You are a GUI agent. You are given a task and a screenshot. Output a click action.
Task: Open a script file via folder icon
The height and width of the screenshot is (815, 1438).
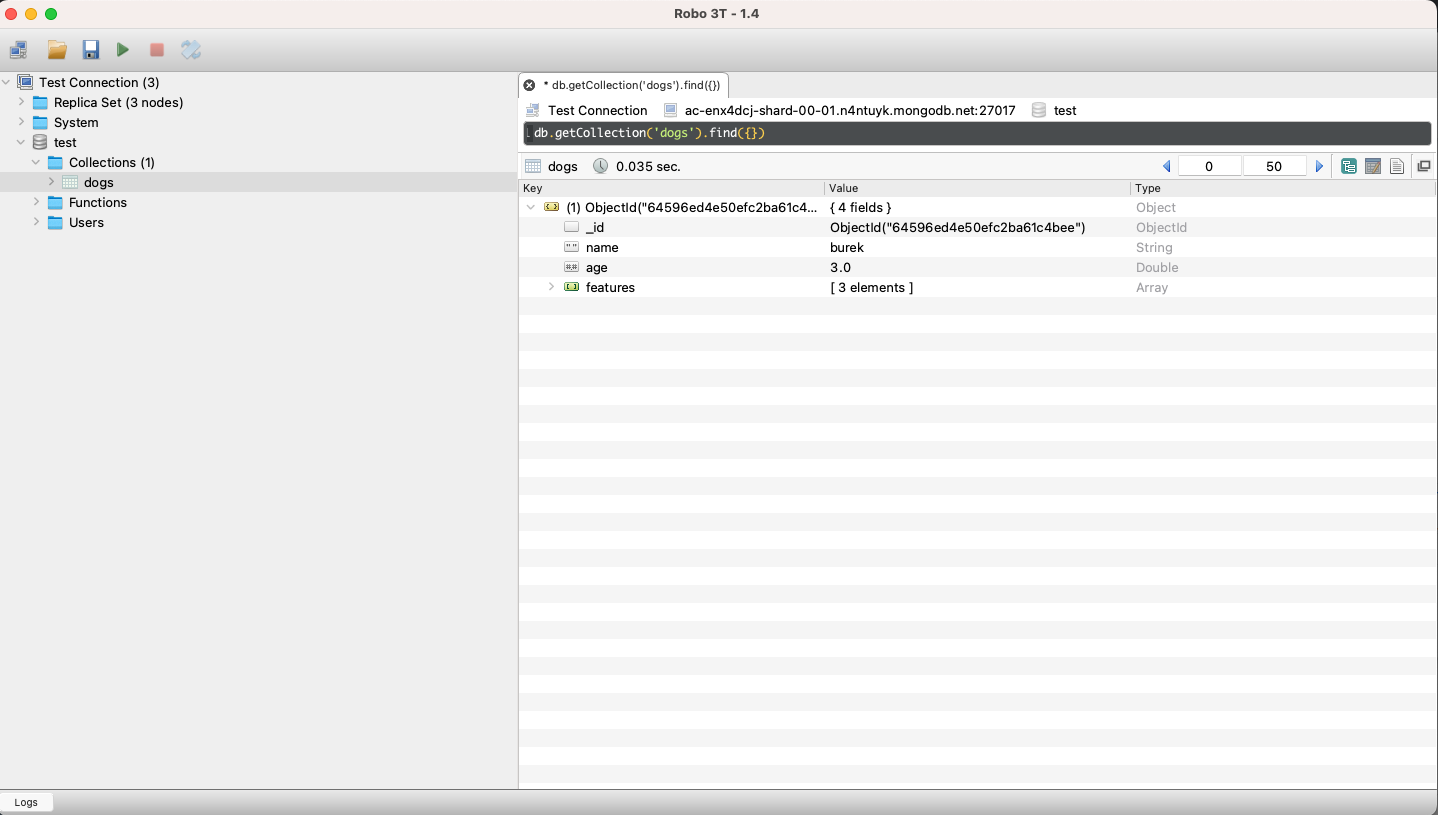click(x=57, y=50)
